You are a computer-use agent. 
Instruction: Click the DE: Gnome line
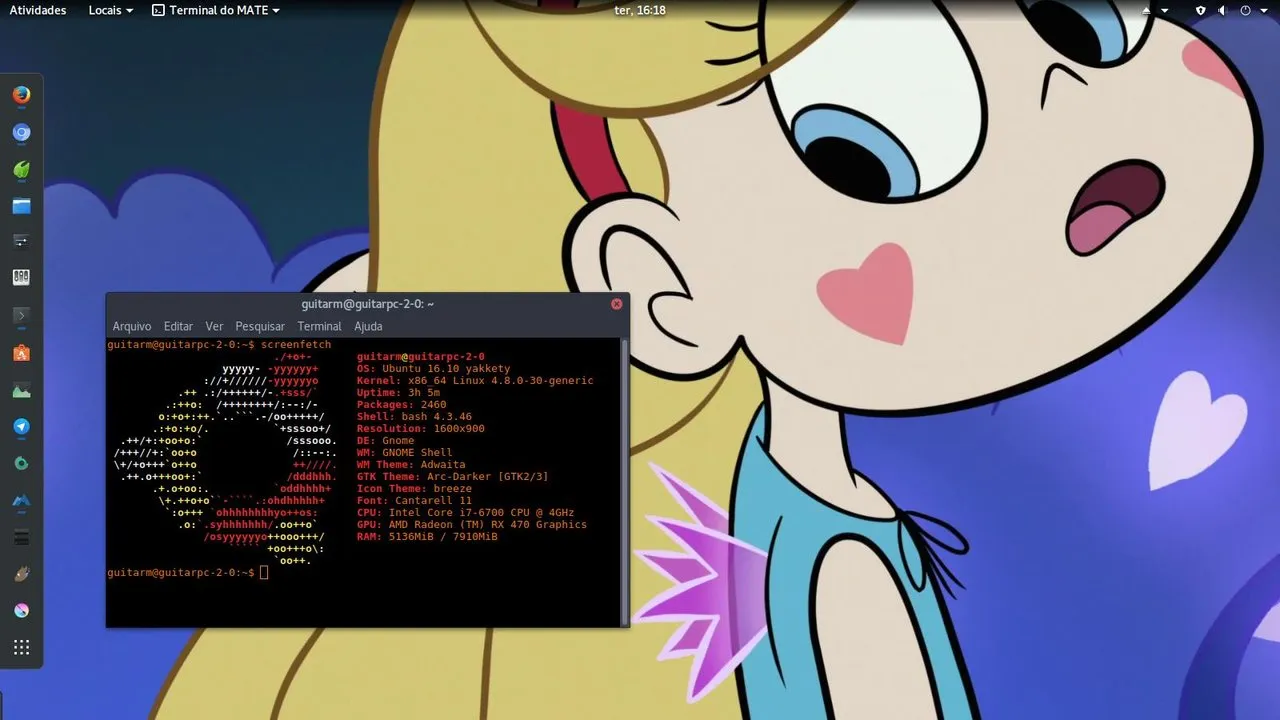click(385, 441)
